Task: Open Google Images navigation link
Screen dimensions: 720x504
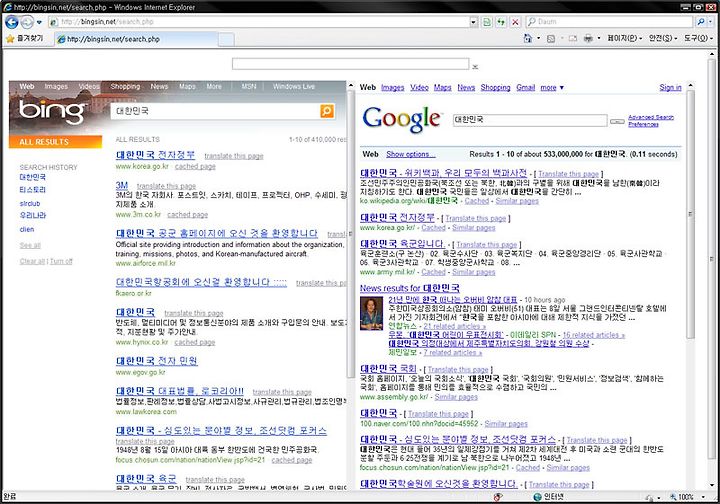Action: 393,87
